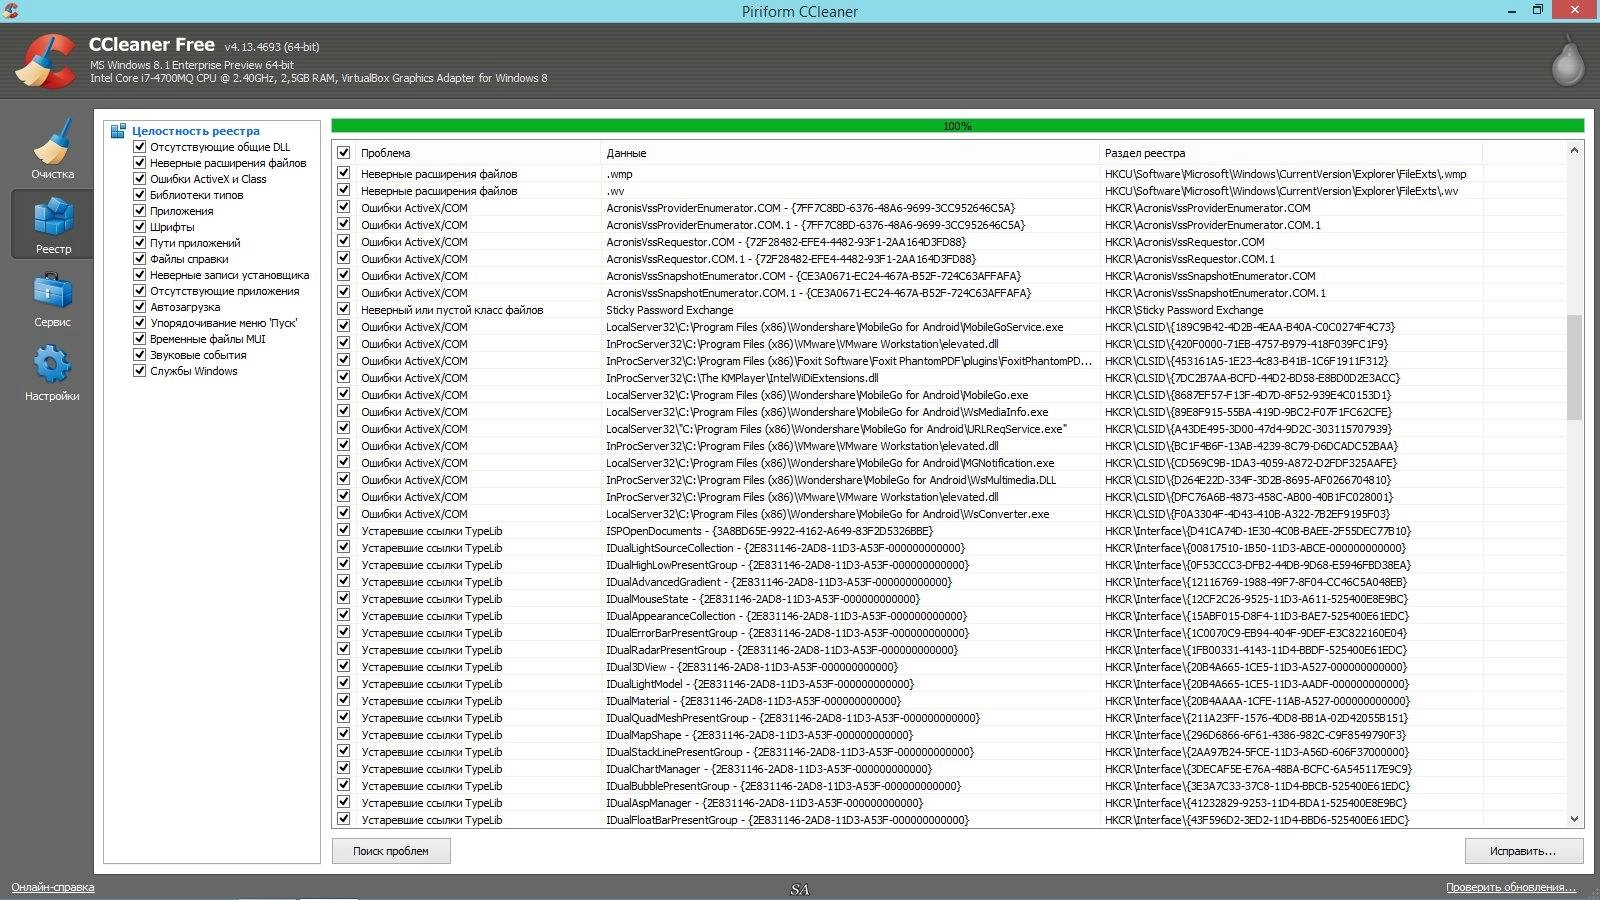Click the Piriform pear icon
Viewport: 1600px width, 900px height.
point(1568,61)
